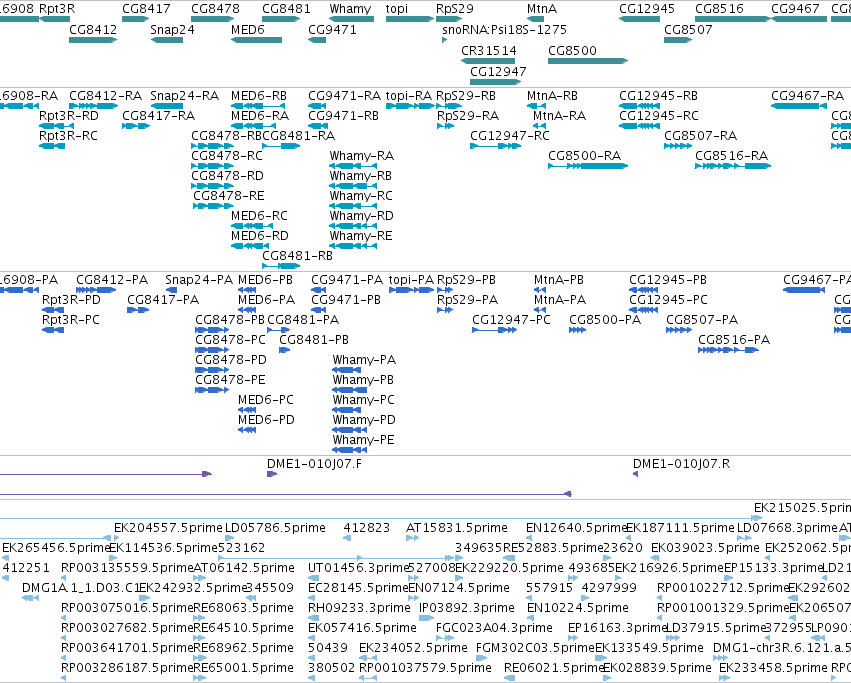Select protein MED6-PC
Viewport: 851px width, 683px height.
click(265, 400)
